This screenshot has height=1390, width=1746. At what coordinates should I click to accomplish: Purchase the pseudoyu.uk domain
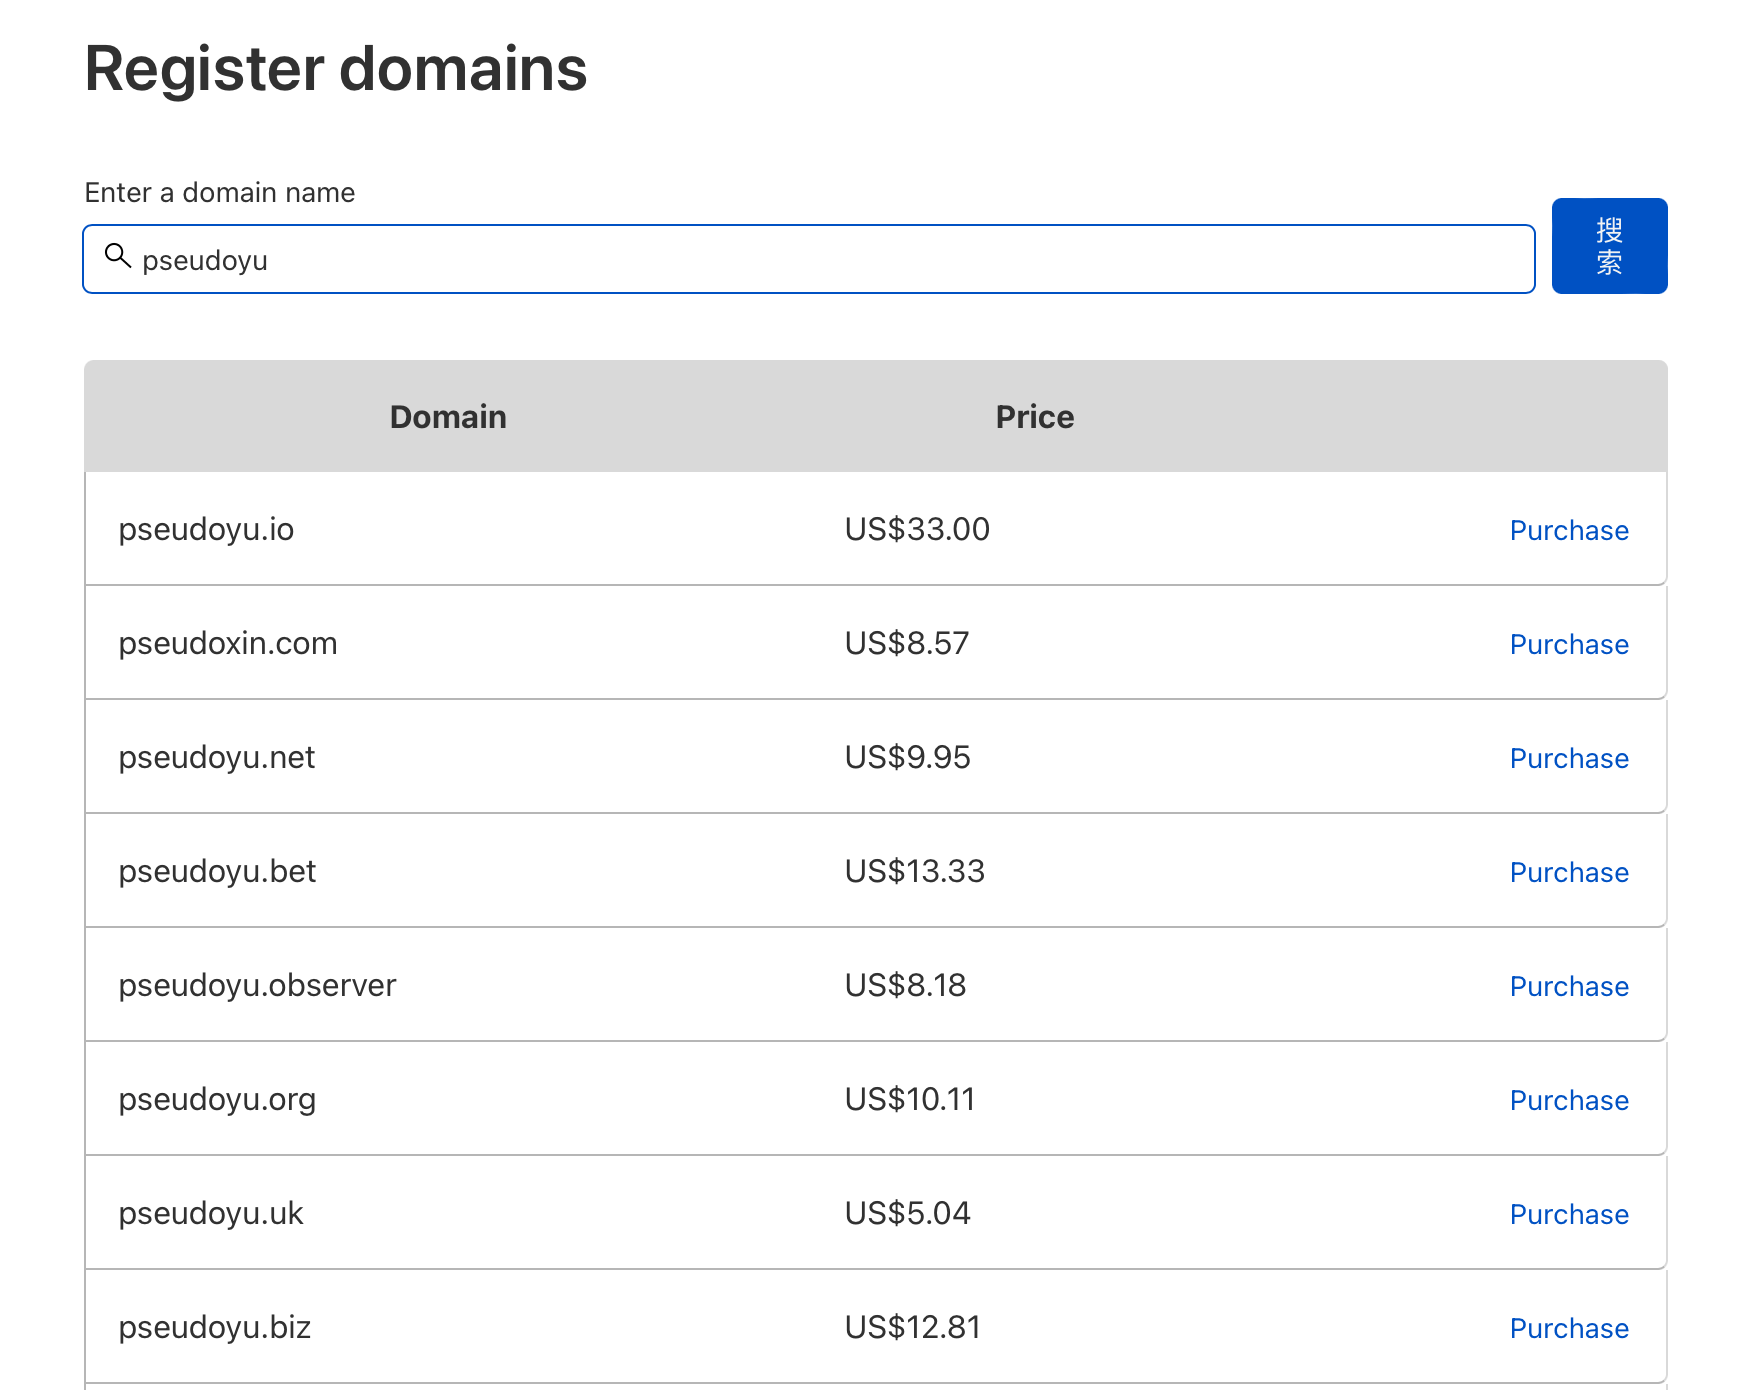point(1568,1214)
